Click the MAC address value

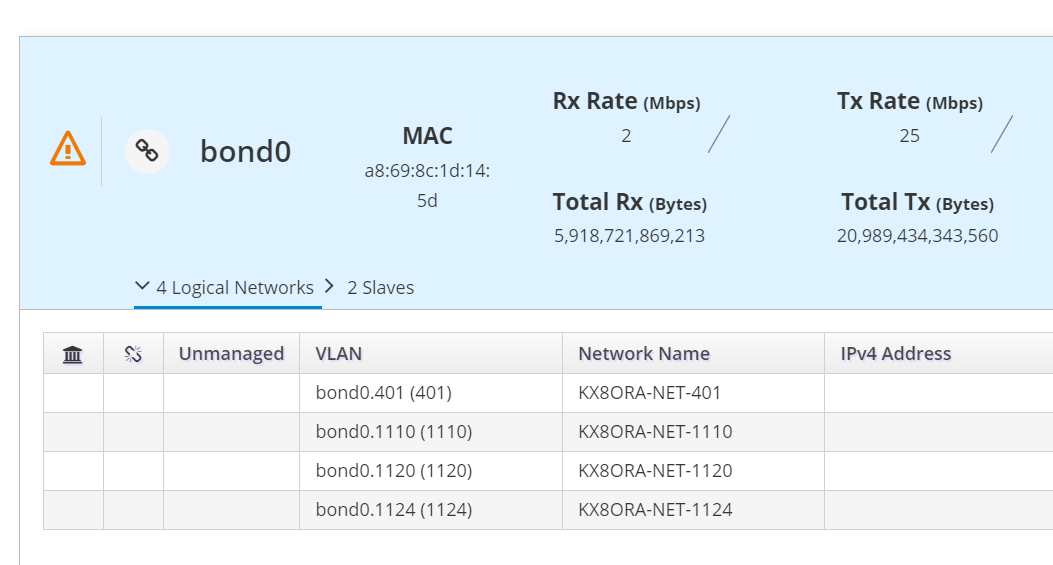point(427,186)
